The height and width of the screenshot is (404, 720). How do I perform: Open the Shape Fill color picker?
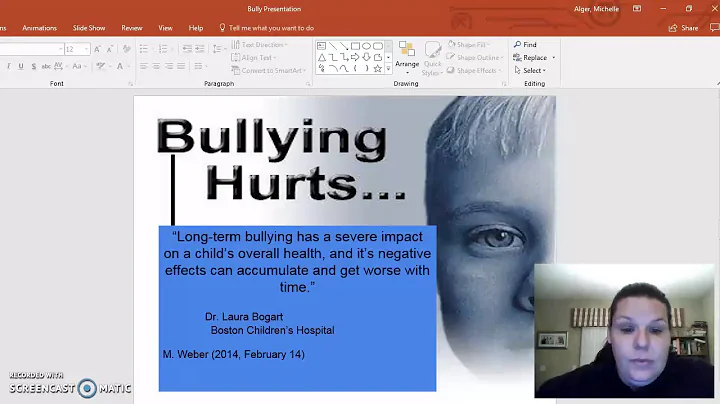click(x=469, y=45)
